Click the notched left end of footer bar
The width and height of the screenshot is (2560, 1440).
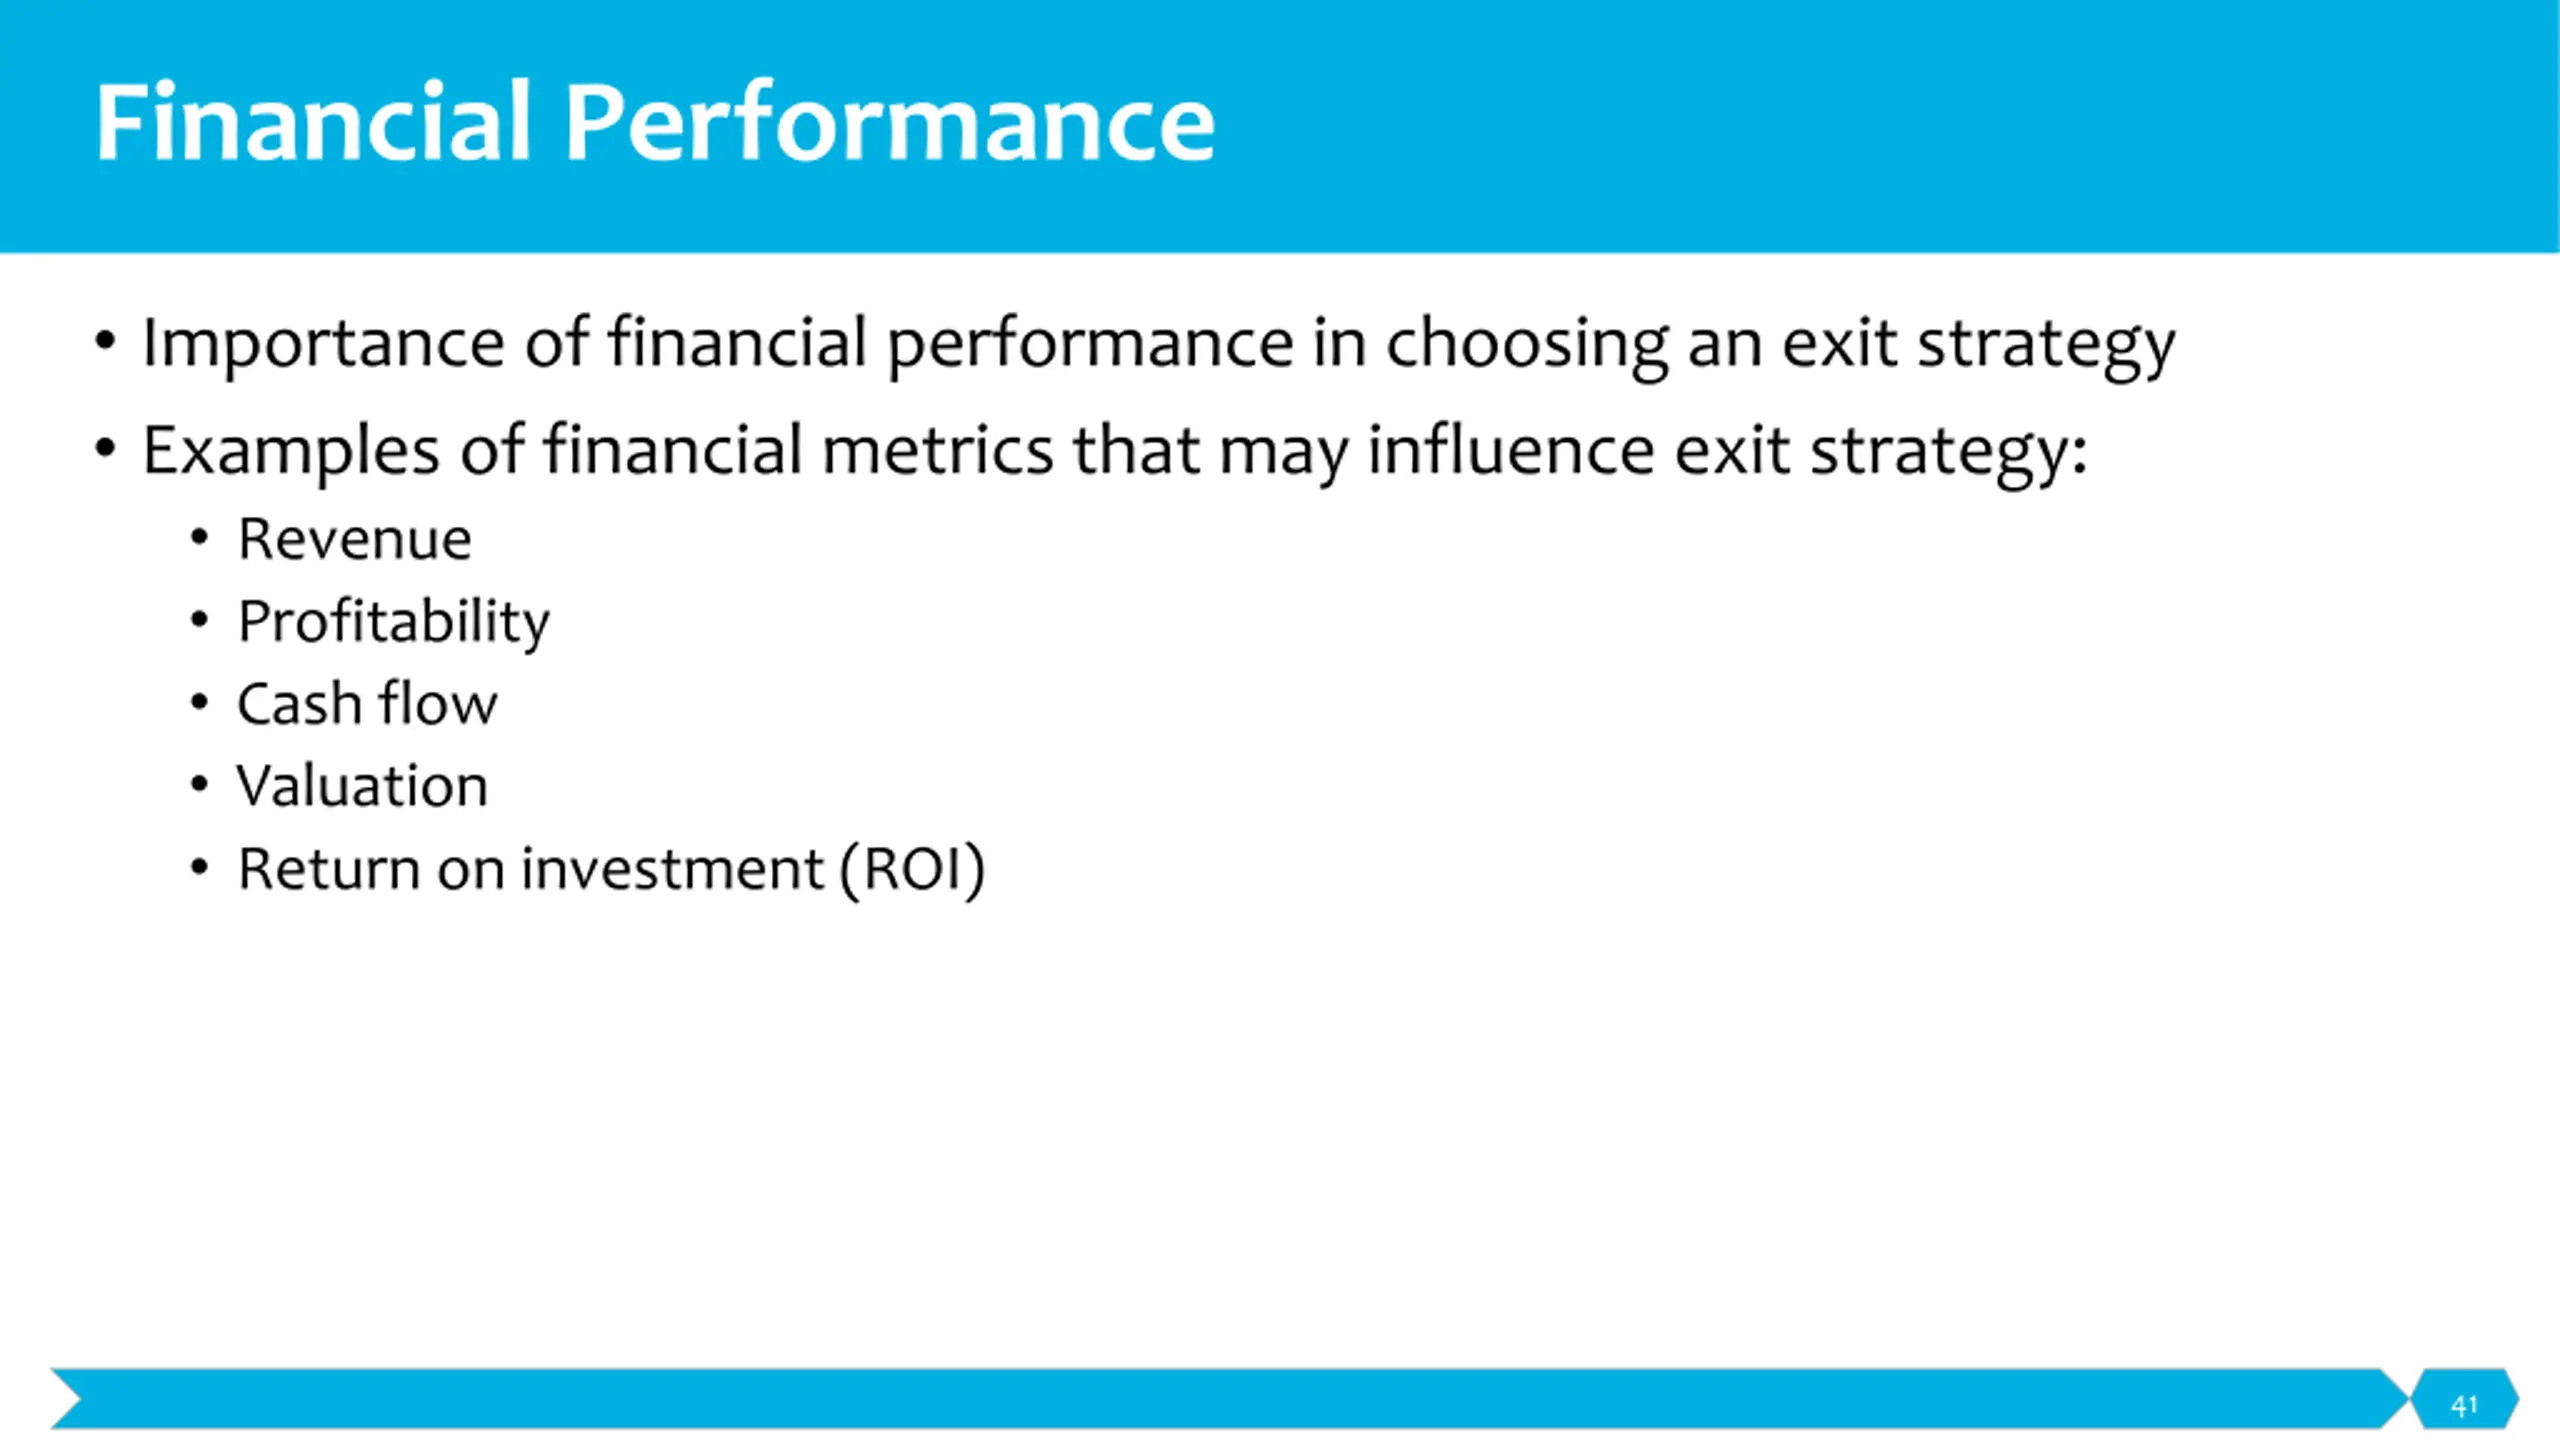click(66, 1399)
